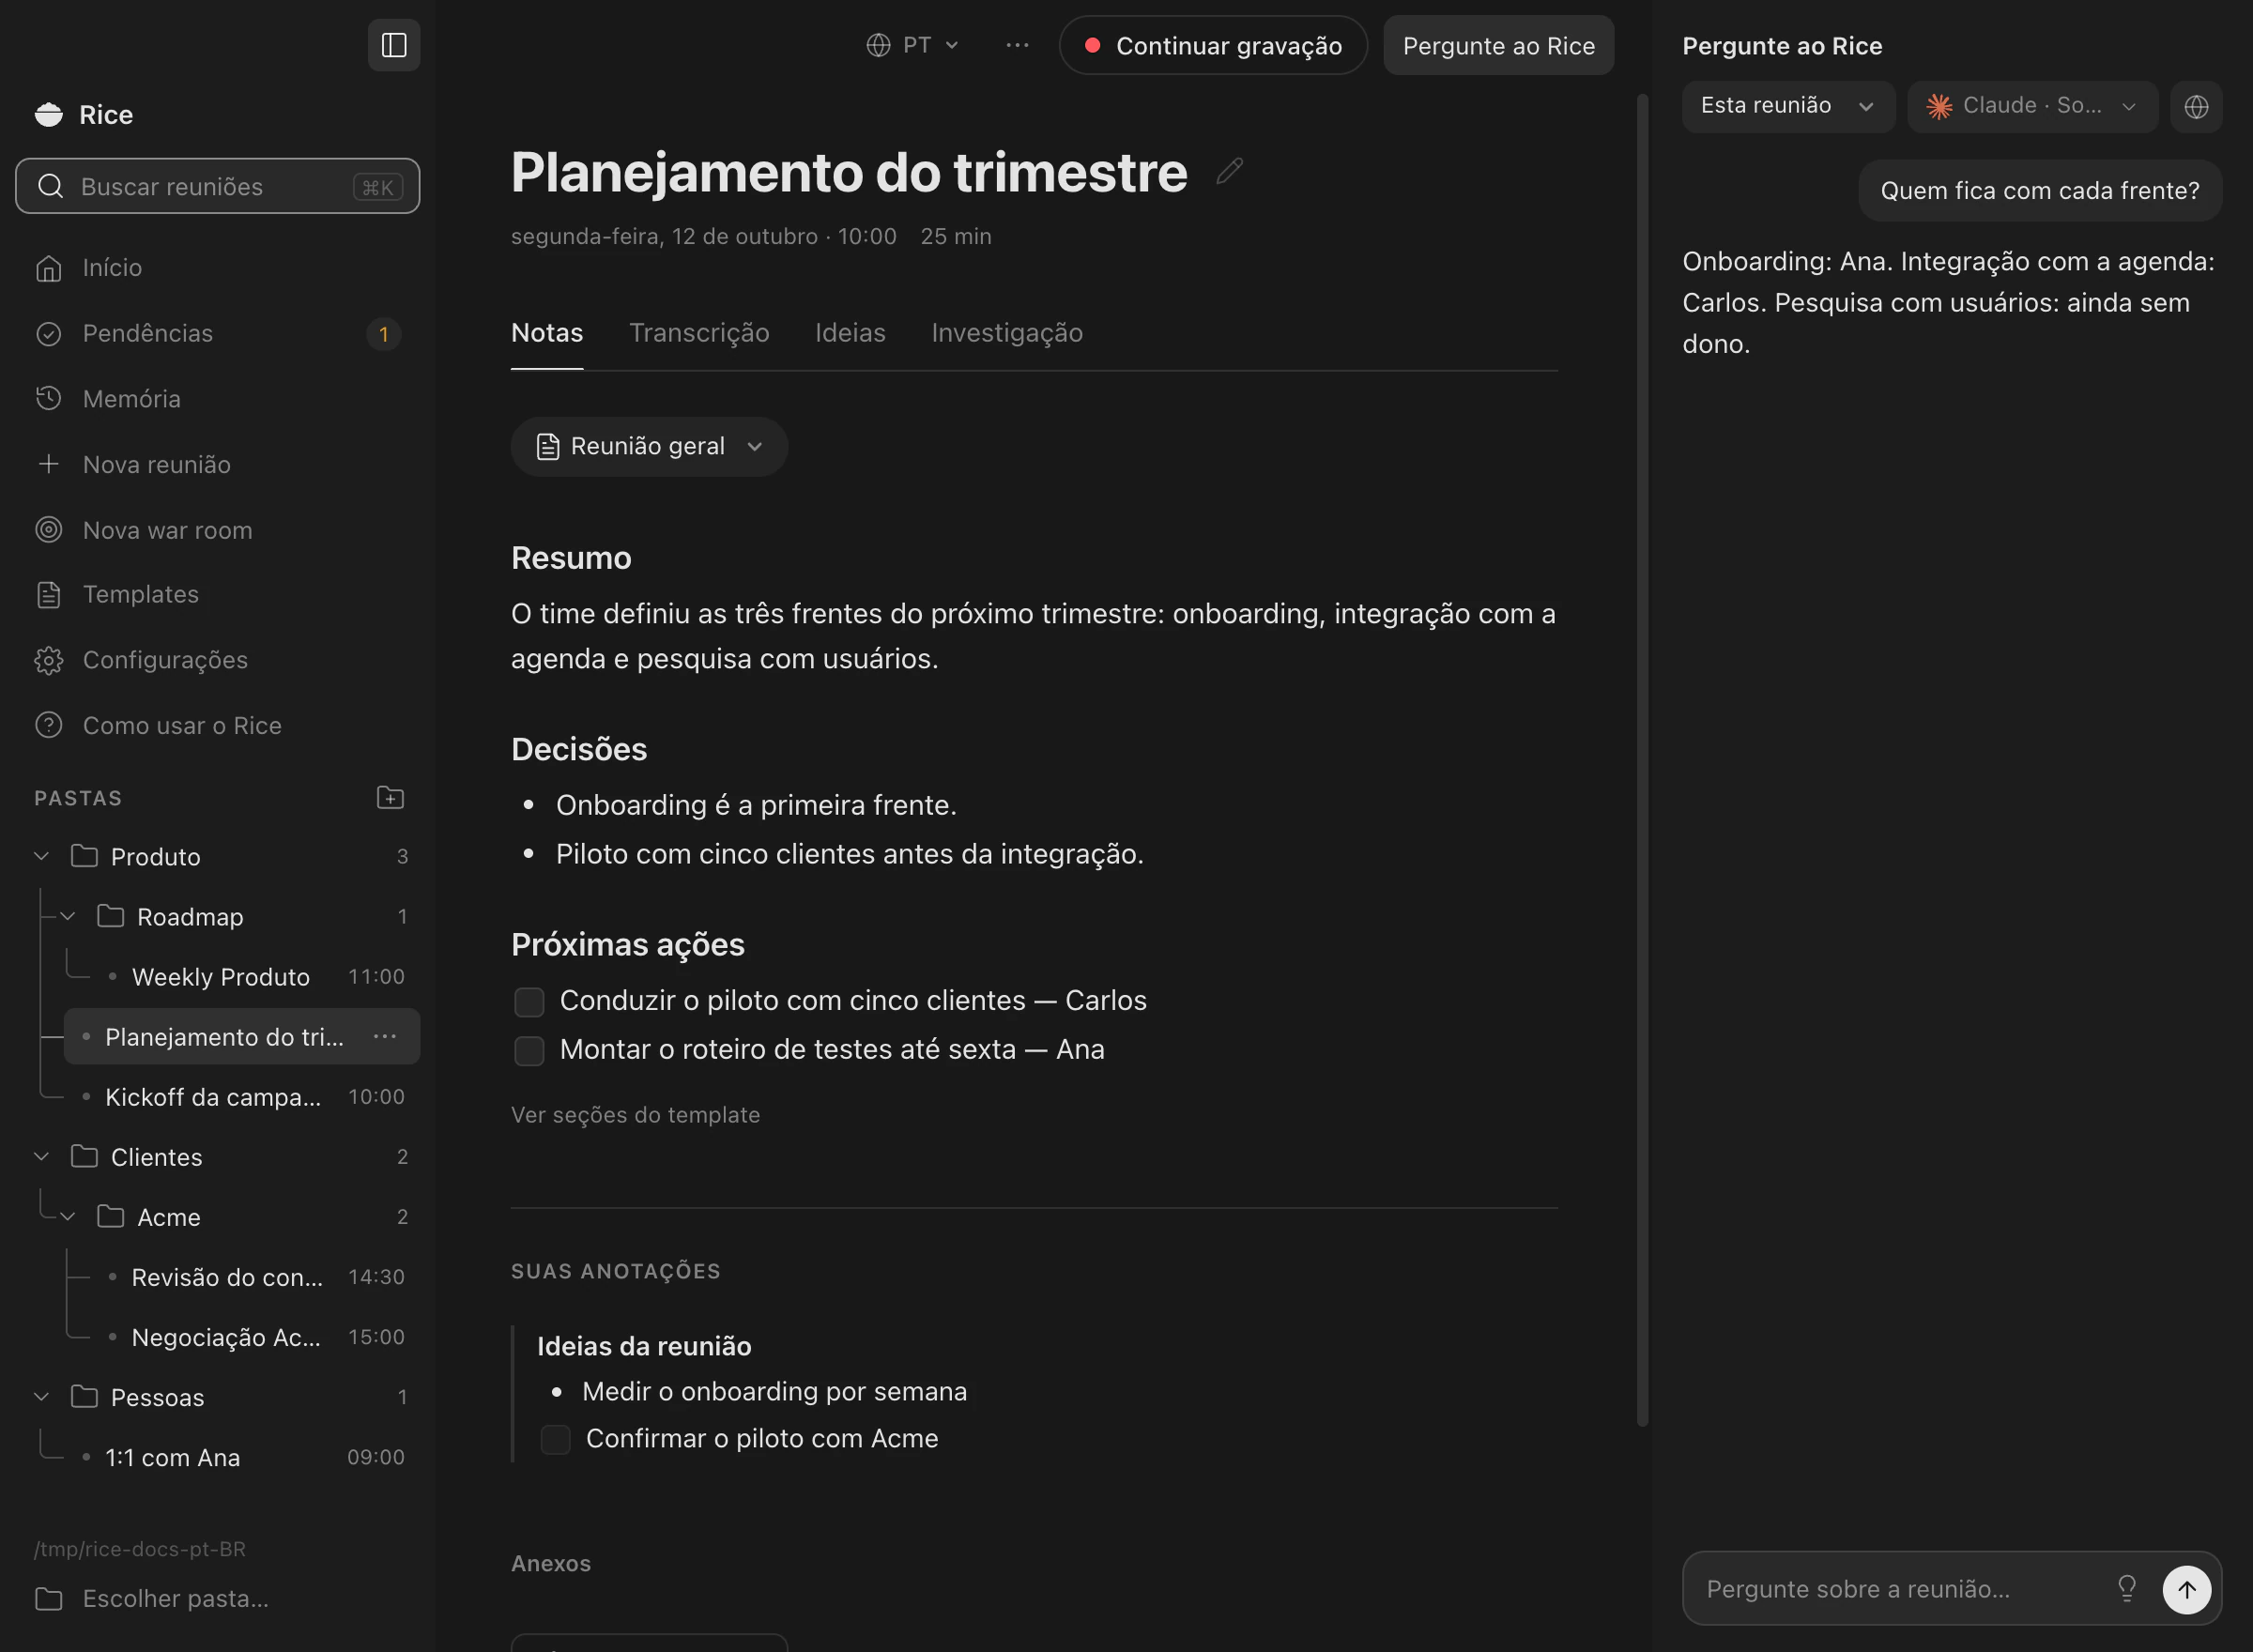Create a new folder with the PASTAS plus icon
Screen dimensions: 2253x1652
coord(390,797)
